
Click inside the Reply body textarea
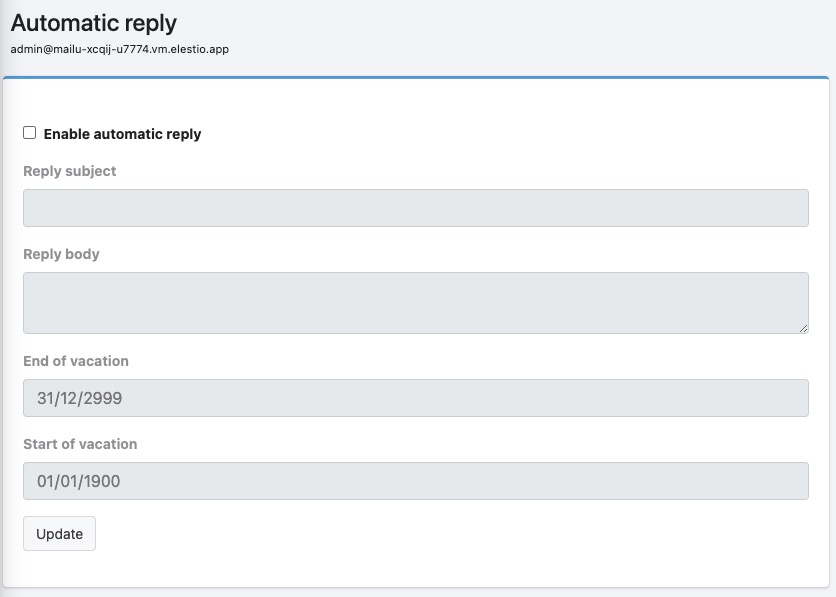pyautogui.click(x=415, y=302)
